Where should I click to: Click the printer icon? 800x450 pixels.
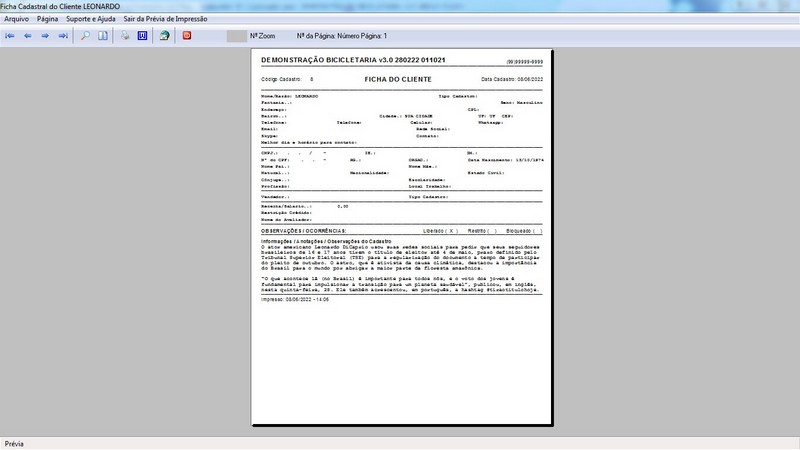pyautogui.click(x=125, y=36)
